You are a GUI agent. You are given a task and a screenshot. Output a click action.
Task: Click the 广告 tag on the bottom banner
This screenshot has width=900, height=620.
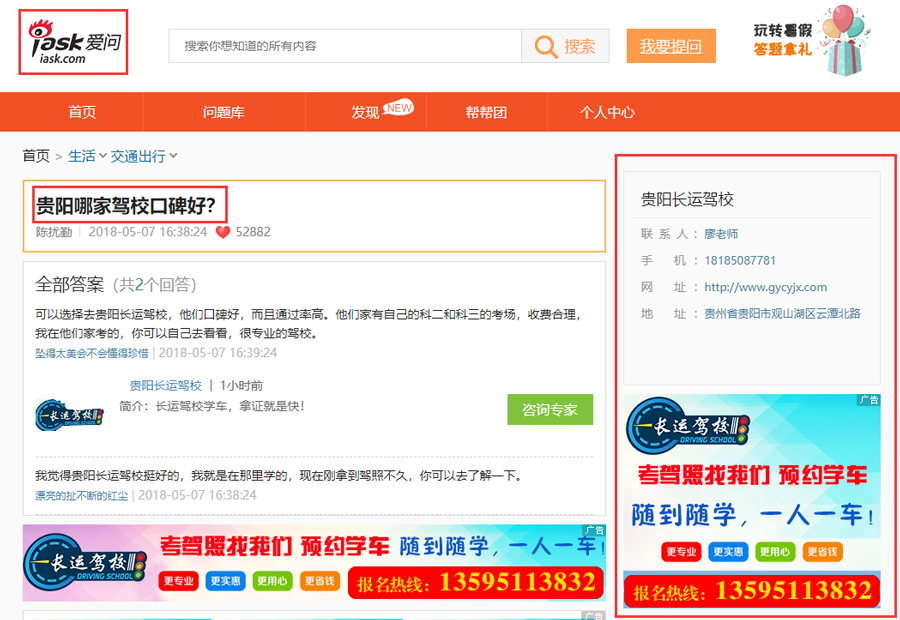(x=594, y=530)
